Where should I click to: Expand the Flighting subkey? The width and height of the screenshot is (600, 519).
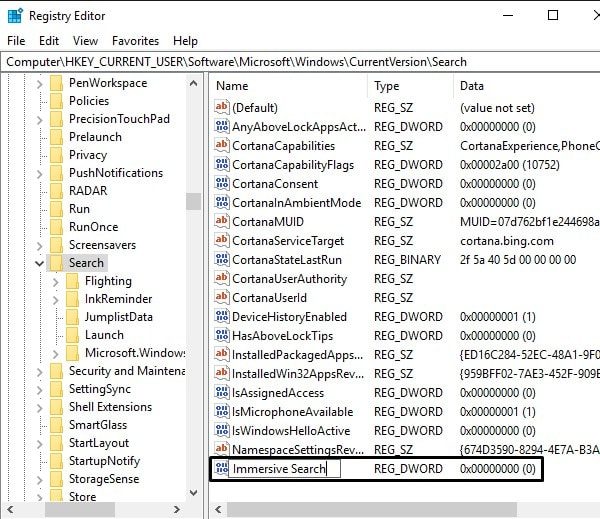55,281
